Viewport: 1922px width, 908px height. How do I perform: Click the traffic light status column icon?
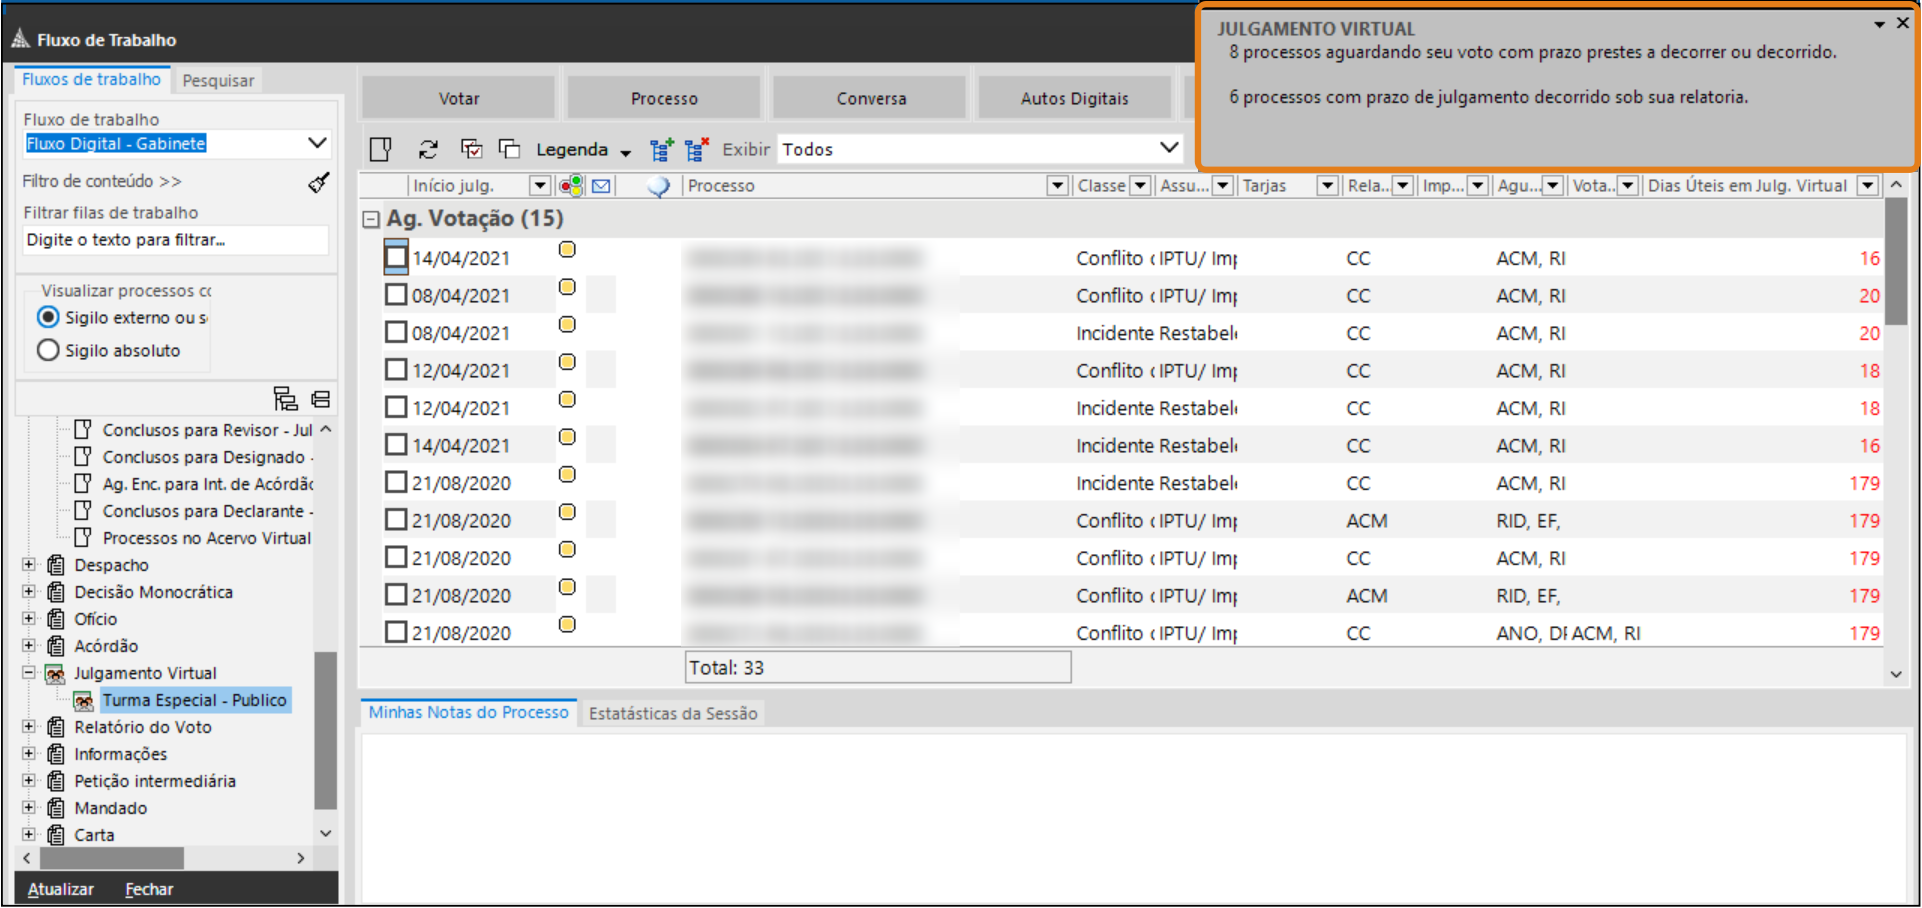(571, 186)
